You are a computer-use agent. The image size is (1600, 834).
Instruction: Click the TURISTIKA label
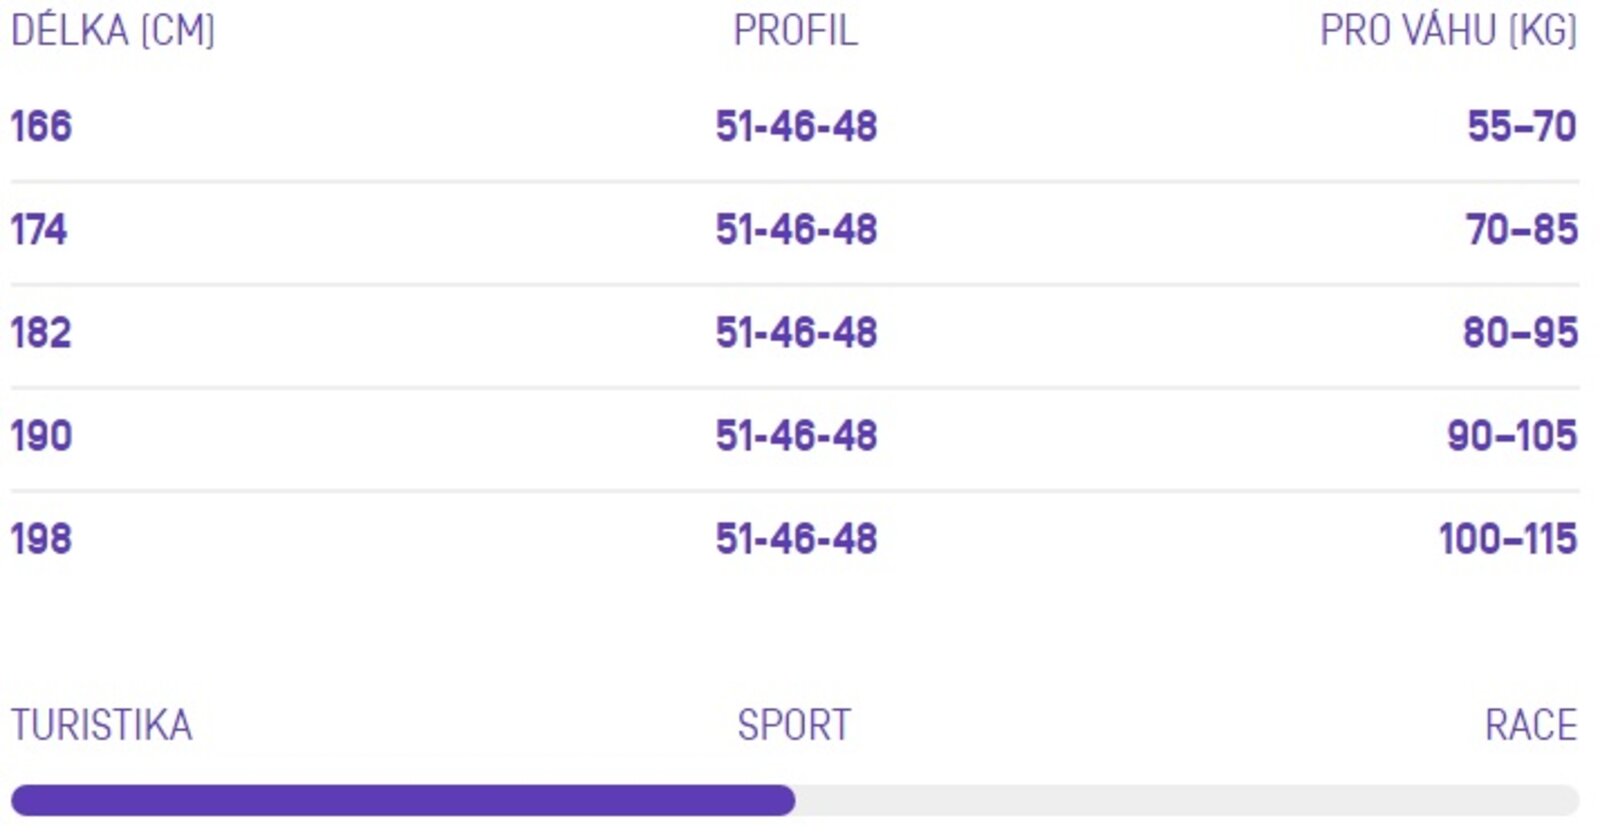point(101,725)
